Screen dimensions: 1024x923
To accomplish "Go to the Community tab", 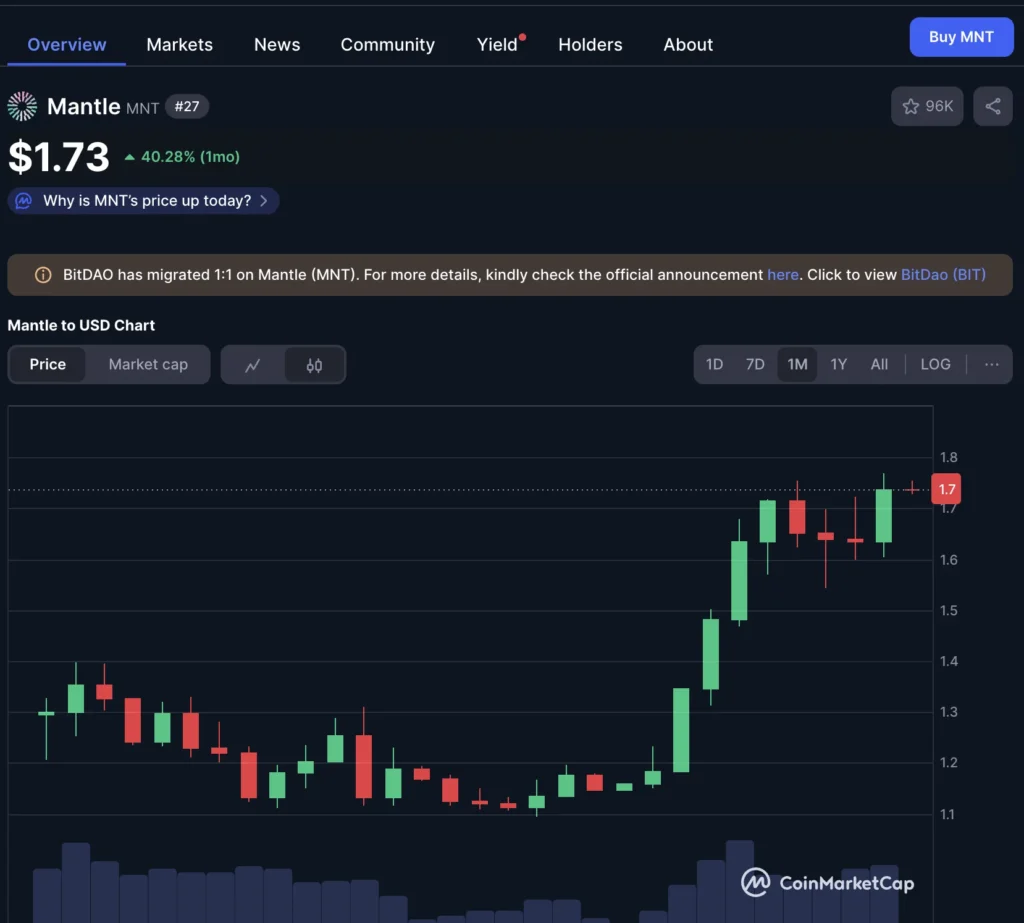I will [x=387, y=44].
